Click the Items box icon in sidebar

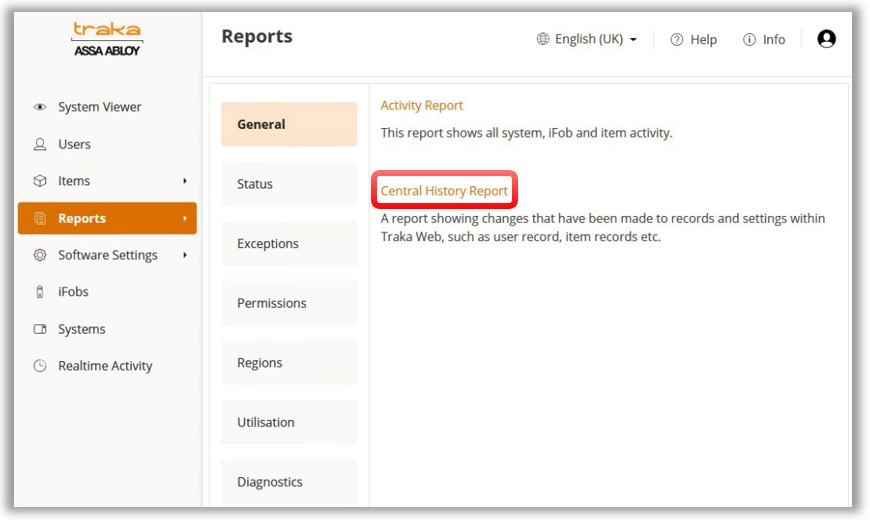click(40, 181)
